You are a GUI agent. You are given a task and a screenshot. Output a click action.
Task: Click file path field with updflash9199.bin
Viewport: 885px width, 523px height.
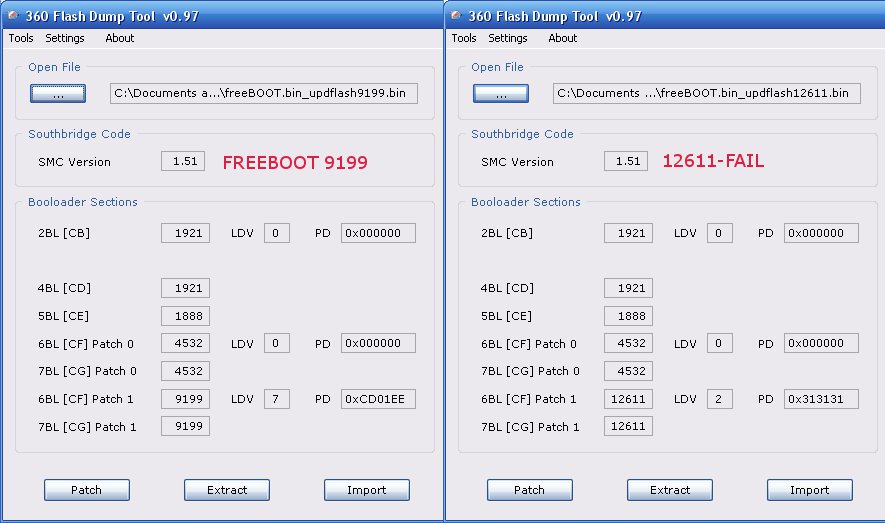(x=264, y=93)
